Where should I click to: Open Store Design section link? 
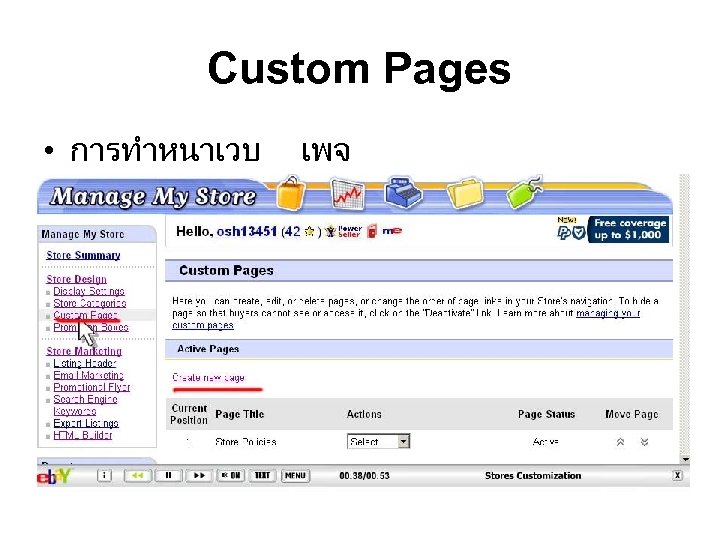76,279
